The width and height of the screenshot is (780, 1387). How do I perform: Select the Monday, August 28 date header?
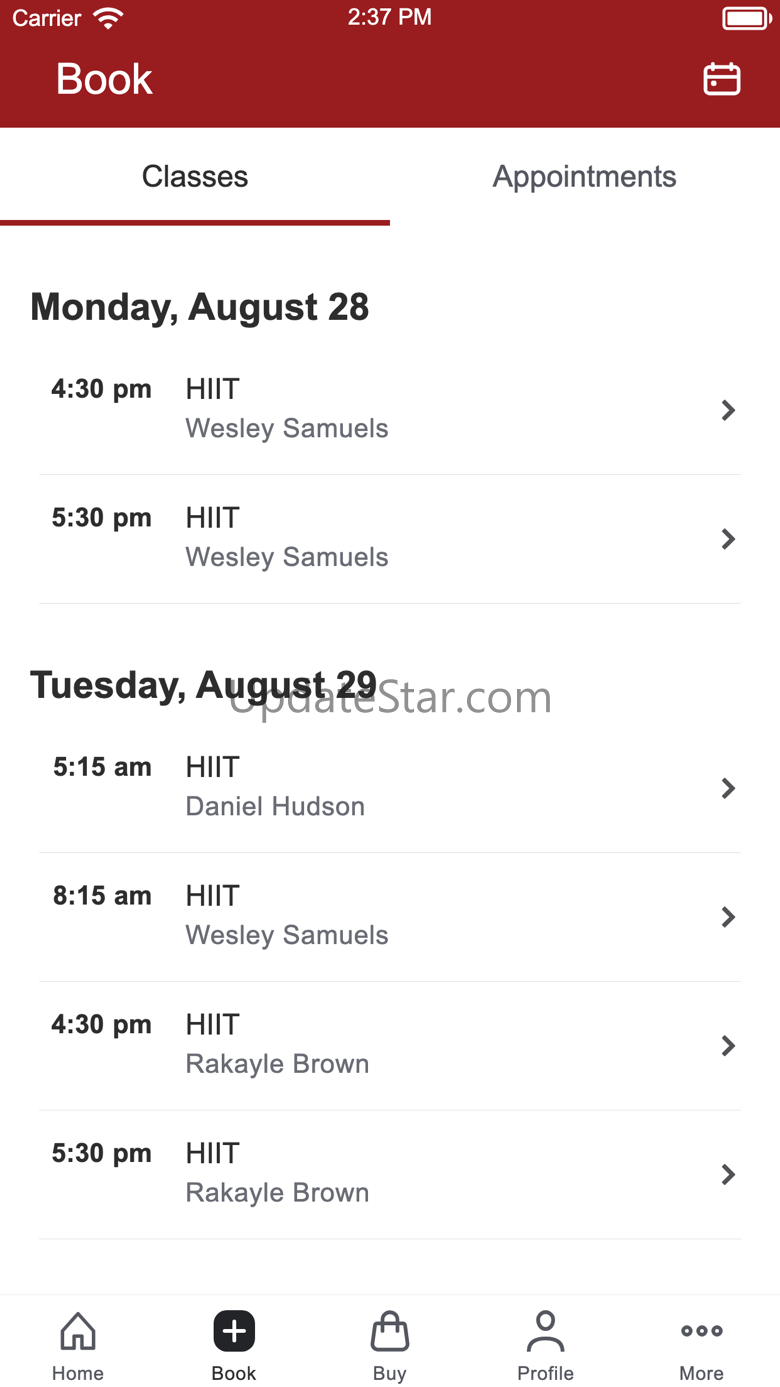click(x=200, y=307)
